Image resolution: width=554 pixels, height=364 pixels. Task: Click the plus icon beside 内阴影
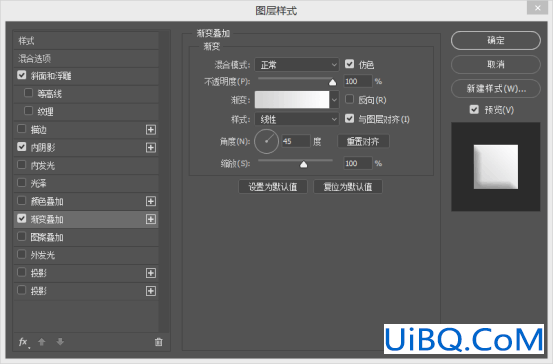point(151,147)
